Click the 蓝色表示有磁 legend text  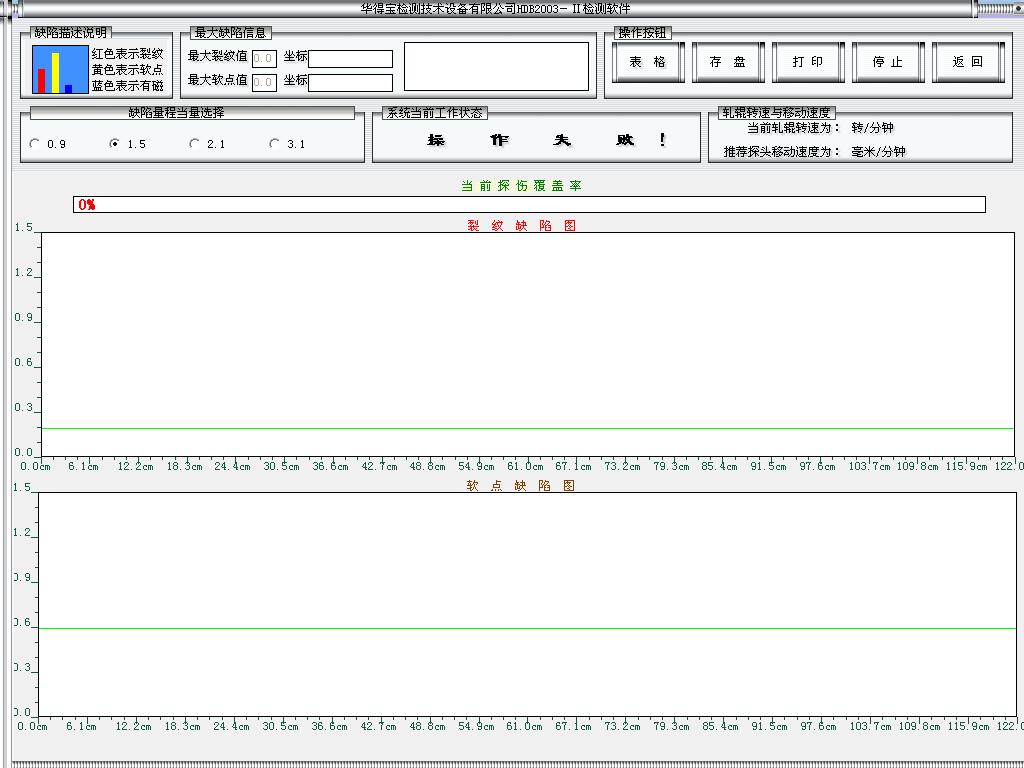click(127, 86)
